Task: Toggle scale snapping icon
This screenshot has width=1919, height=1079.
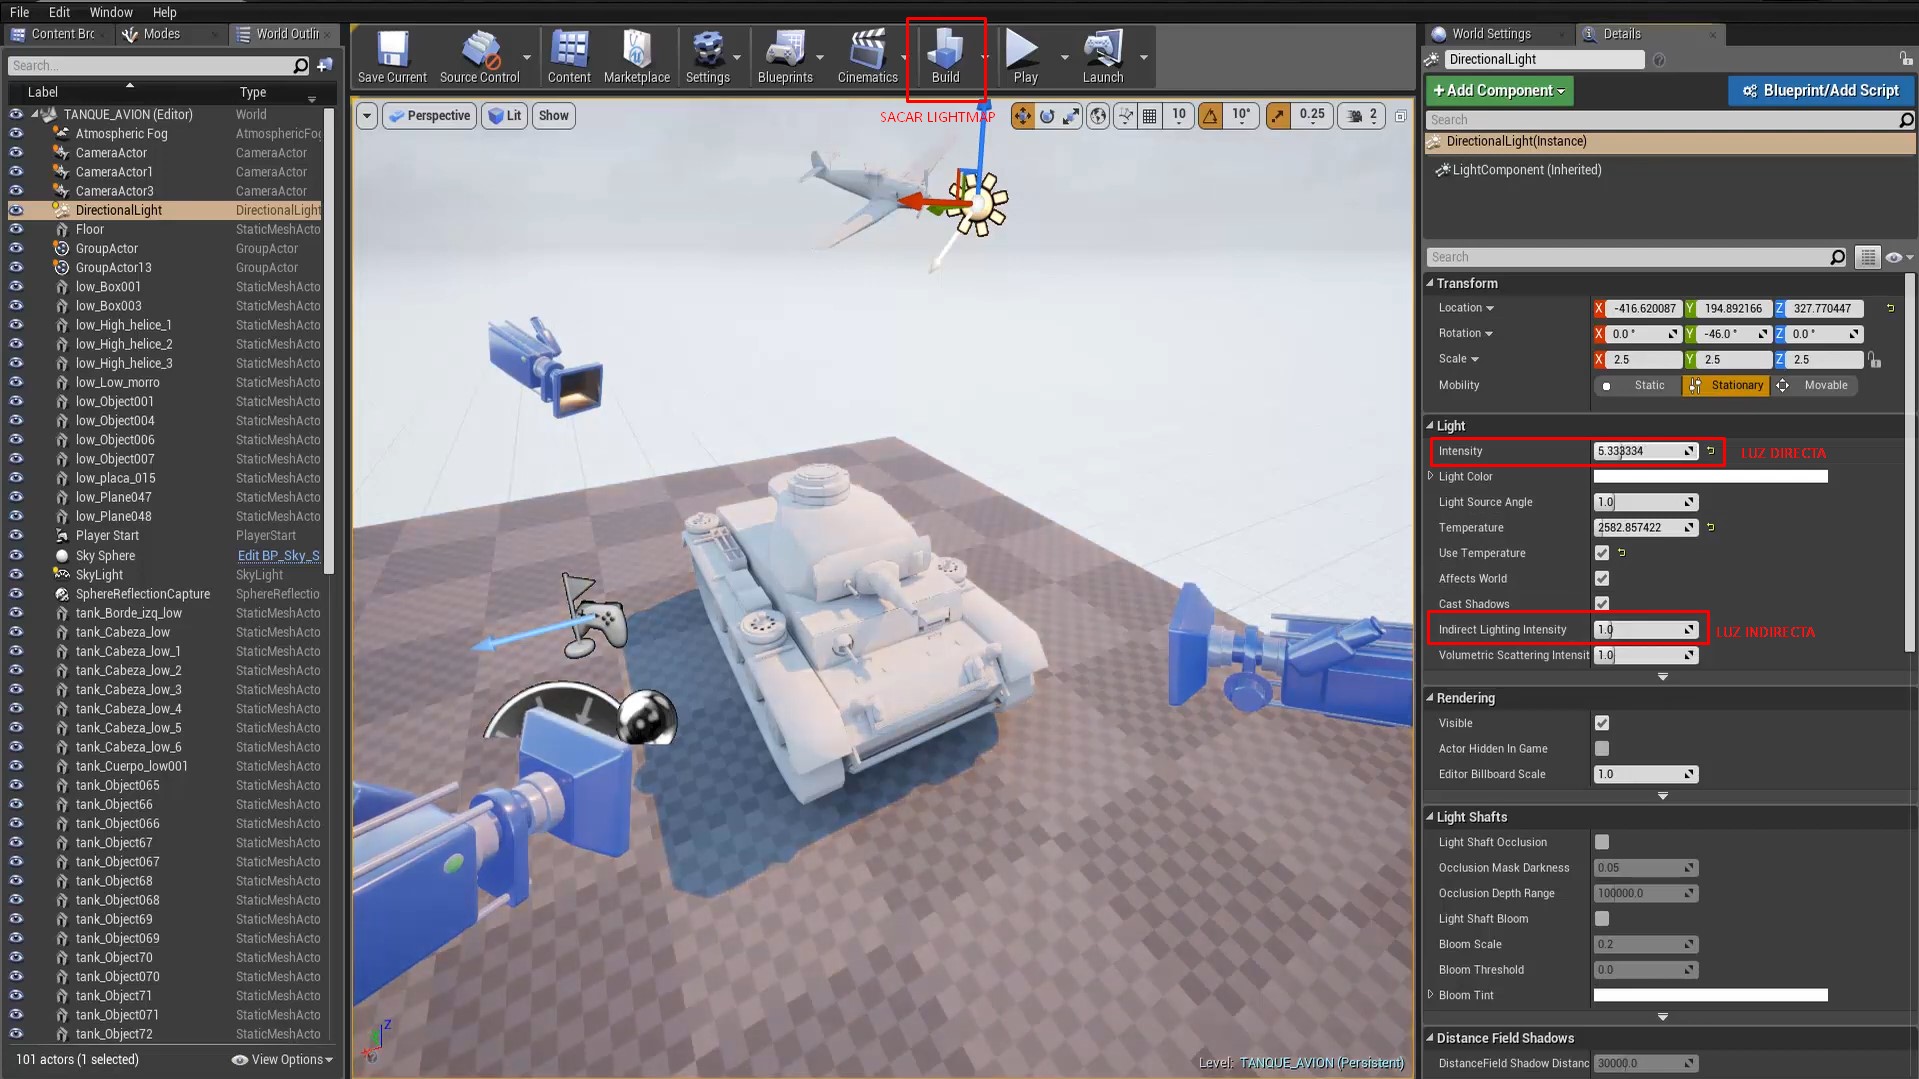Action: pyautogui.click(x=1278, y=116)
